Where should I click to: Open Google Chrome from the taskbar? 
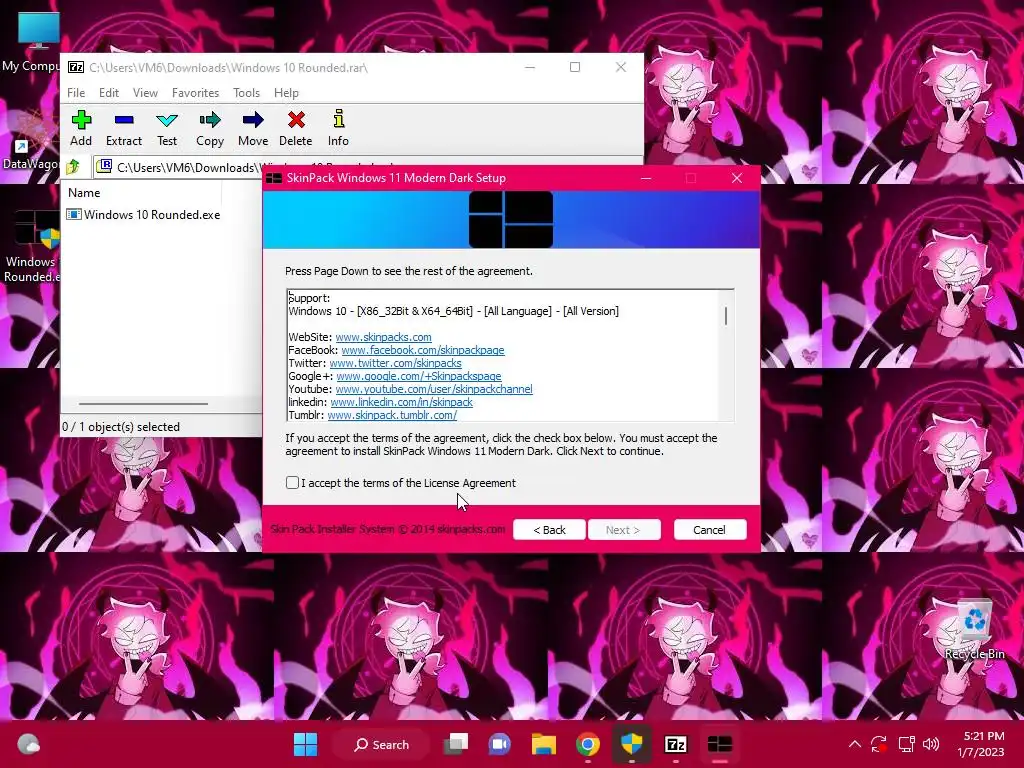pyautogui.click(x=588, y=744)
